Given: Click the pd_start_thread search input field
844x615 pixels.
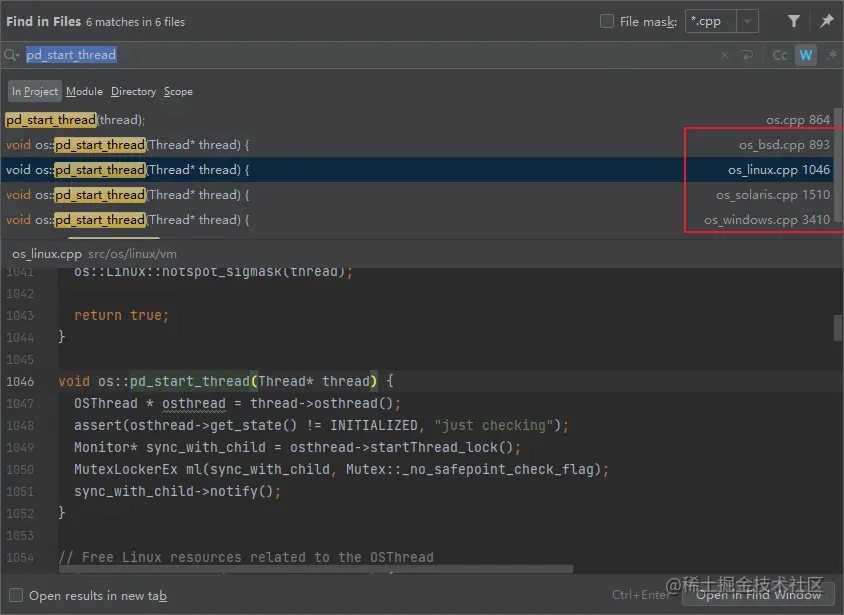Looking at the screenshot, I should 369,55.
